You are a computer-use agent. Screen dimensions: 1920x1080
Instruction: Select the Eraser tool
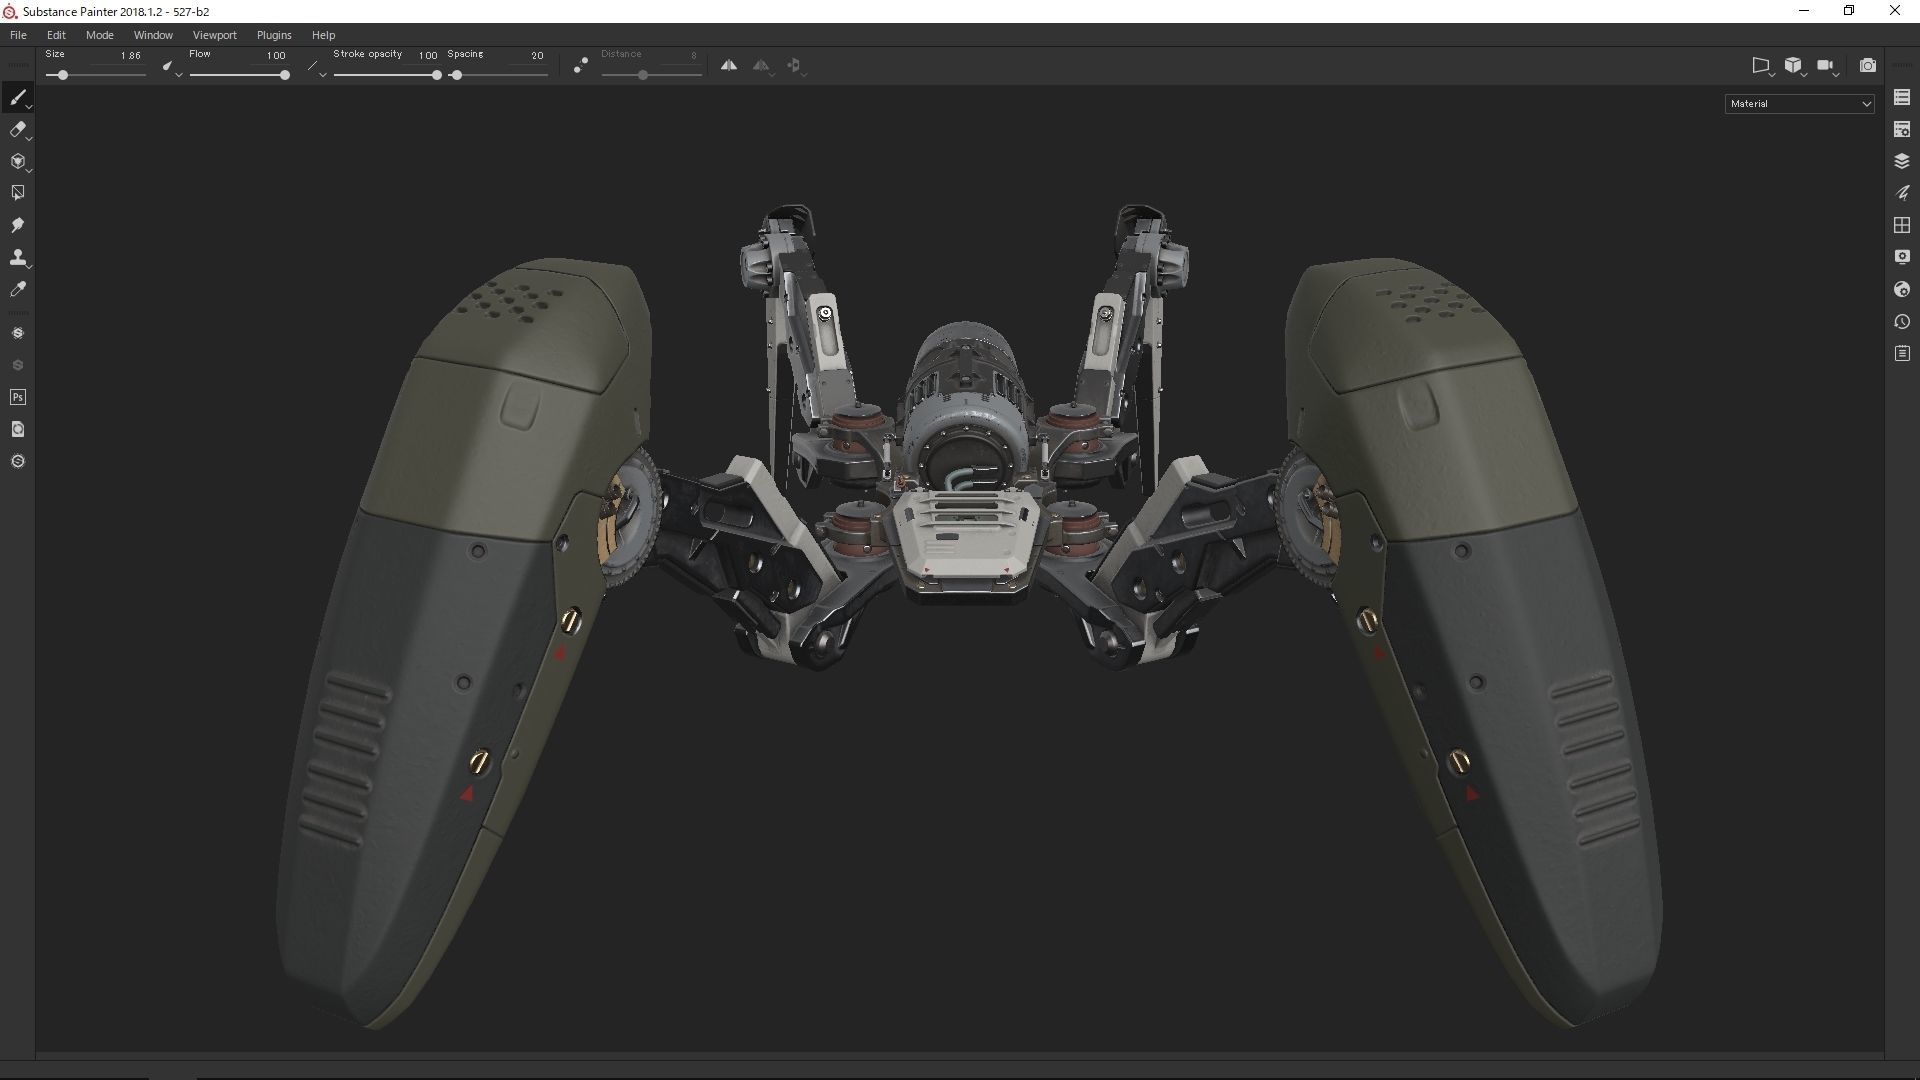[17, 129]
